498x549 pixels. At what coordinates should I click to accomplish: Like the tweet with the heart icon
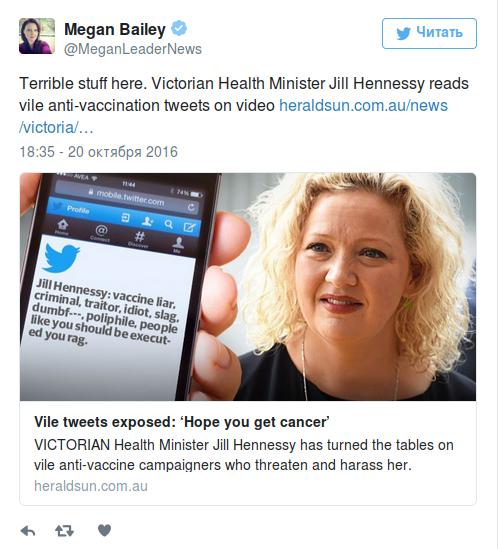coord(104,530)
